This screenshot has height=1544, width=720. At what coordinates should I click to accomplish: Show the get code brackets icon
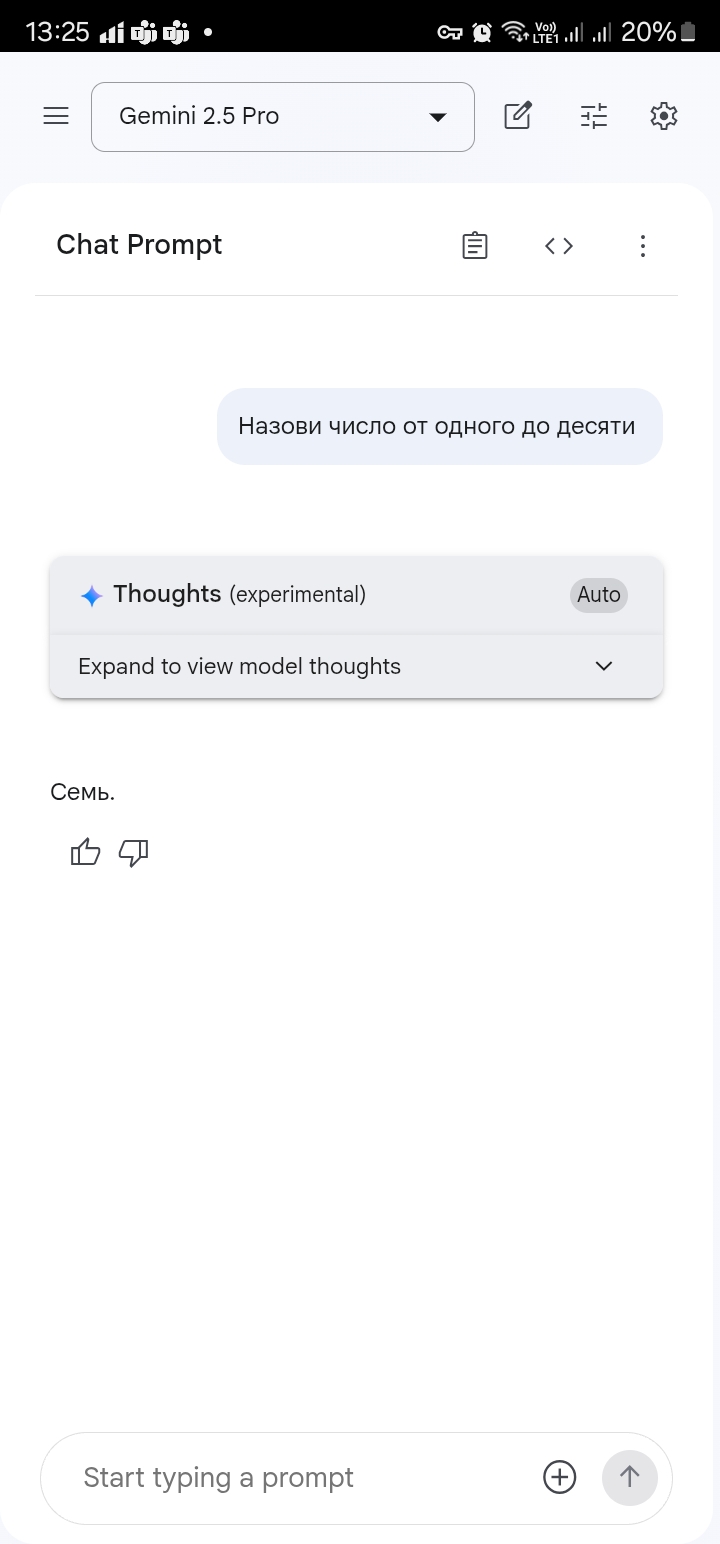point(559,245)
